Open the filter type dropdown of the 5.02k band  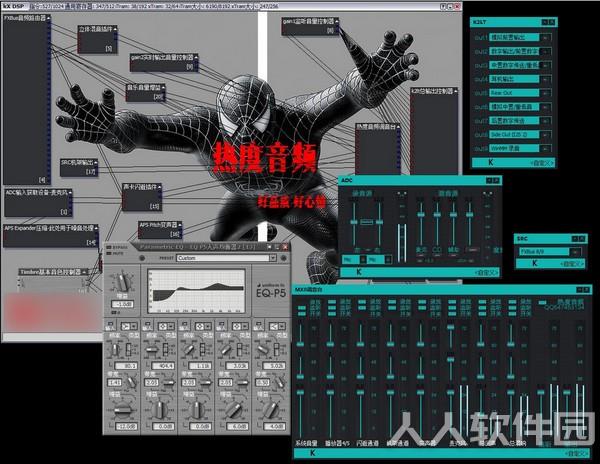coord(277,326)
